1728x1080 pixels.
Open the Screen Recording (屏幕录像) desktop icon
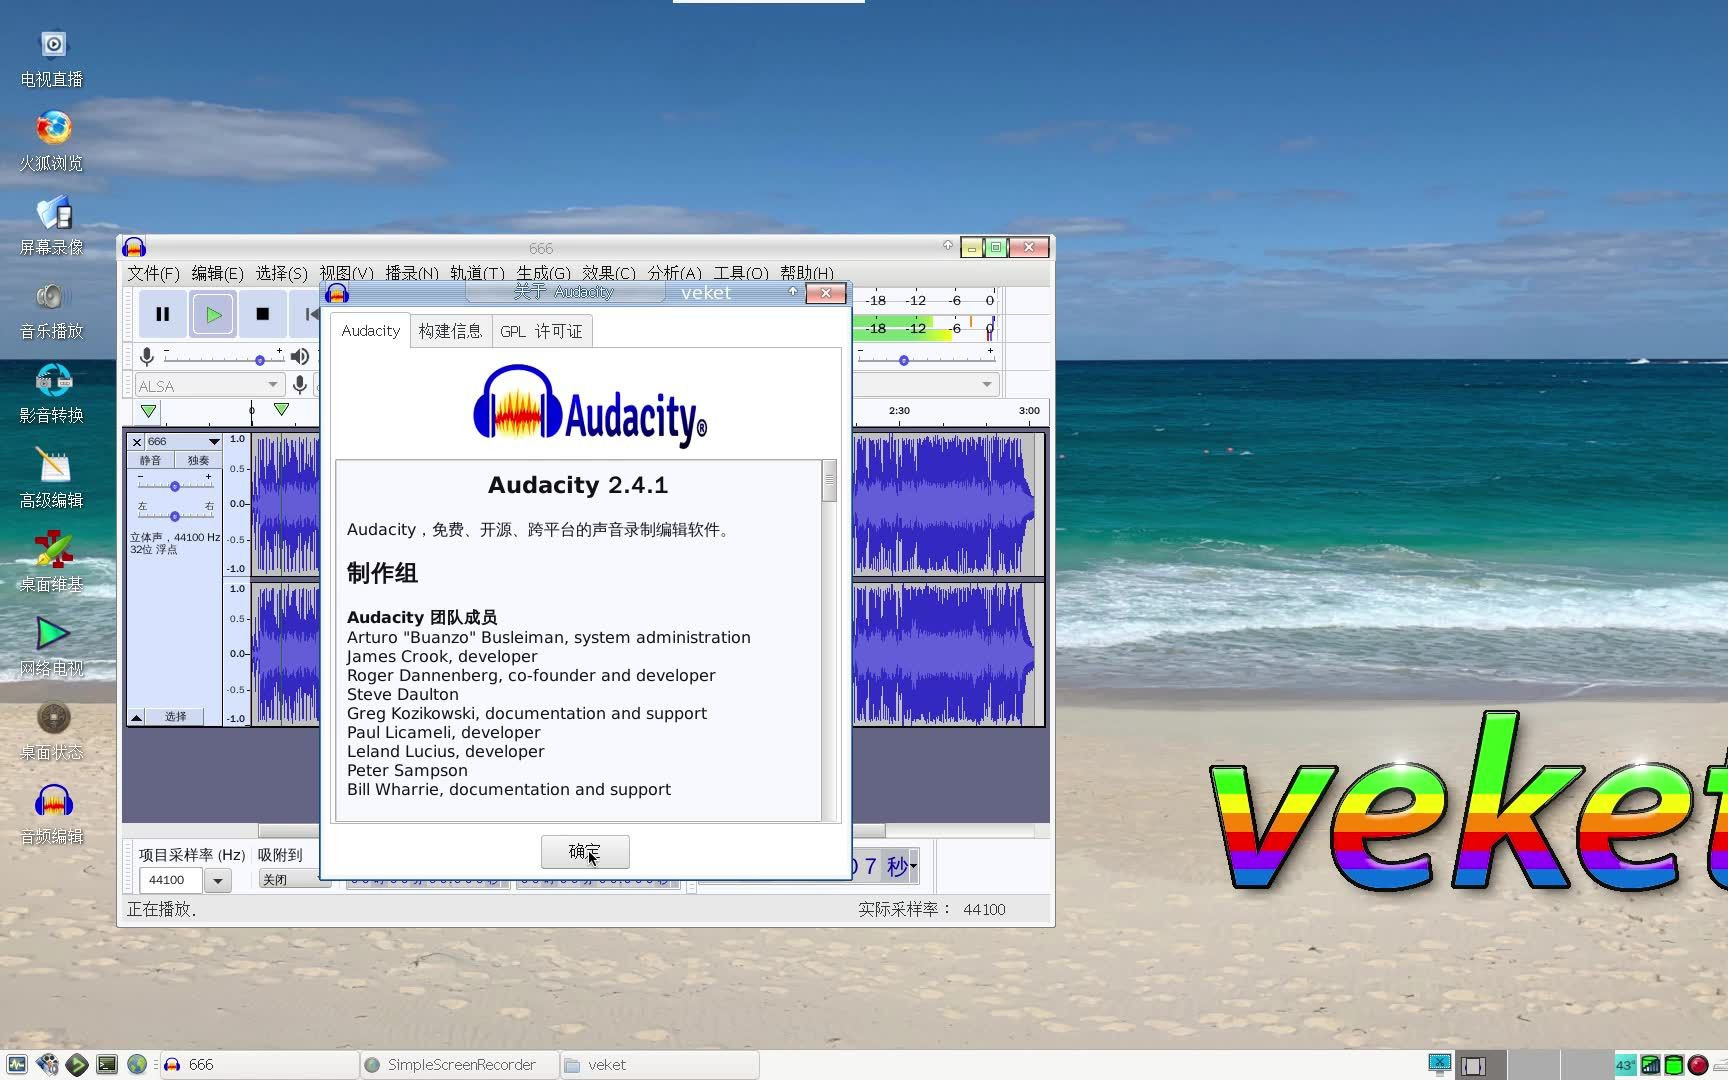point(53,226)
